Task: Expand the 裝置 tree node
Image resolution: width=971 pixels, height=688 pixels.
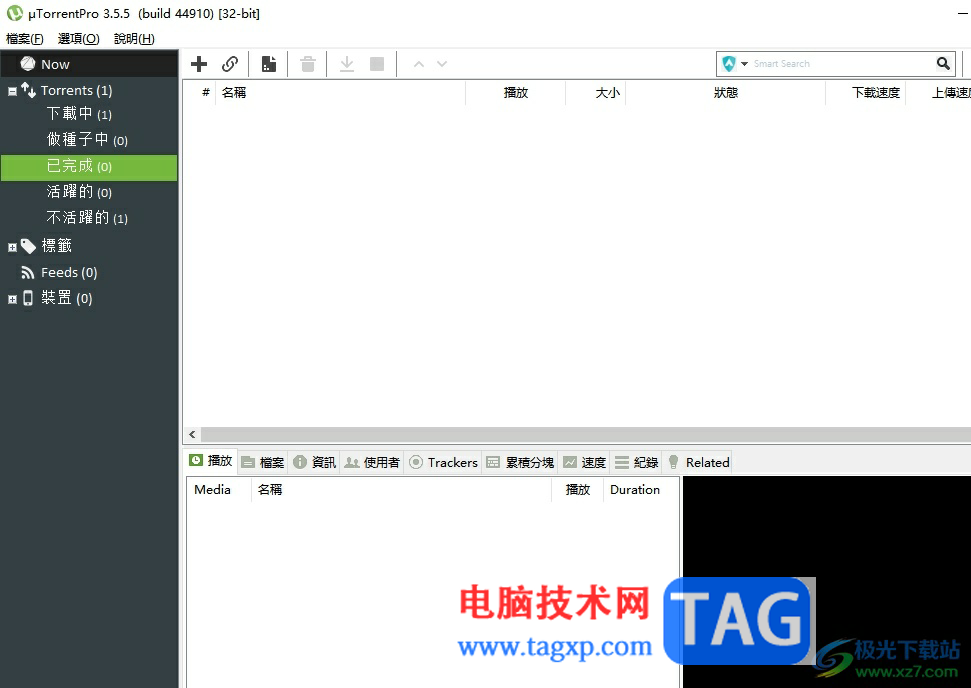Action: [x=12, y=300]
